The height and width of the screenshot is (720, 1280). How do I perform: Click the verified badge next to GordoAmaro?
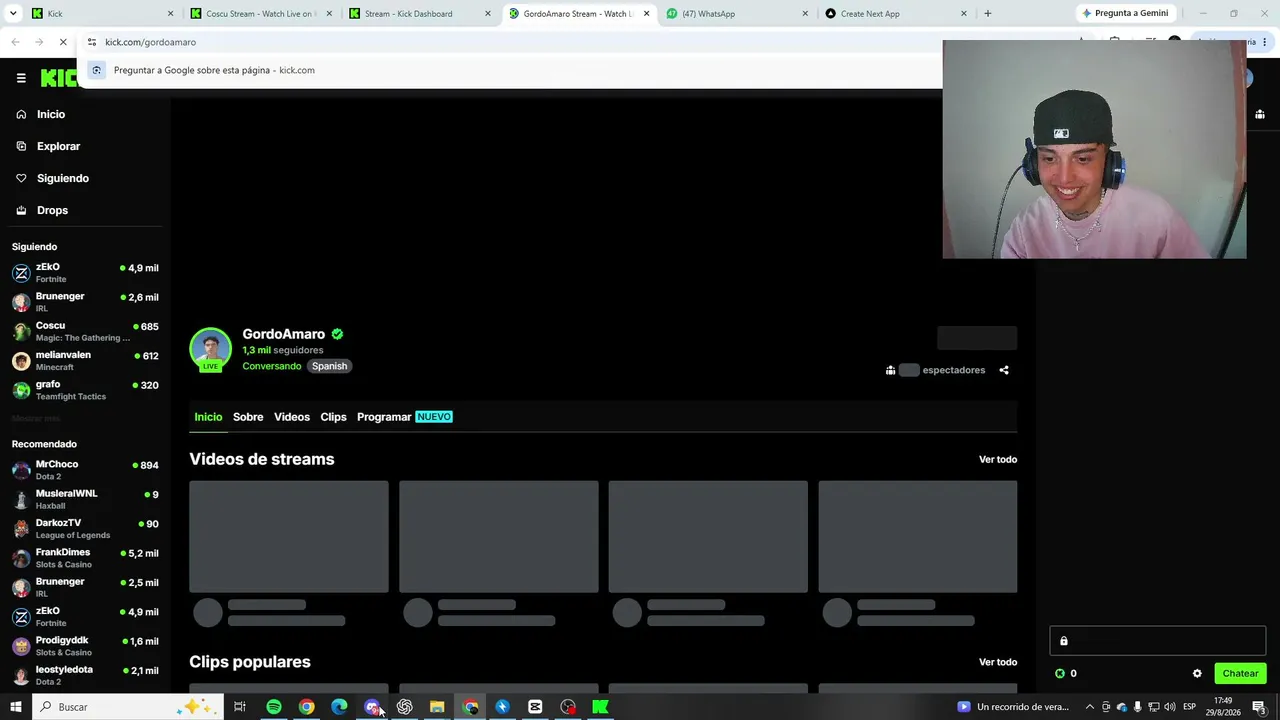pos(338,334)
